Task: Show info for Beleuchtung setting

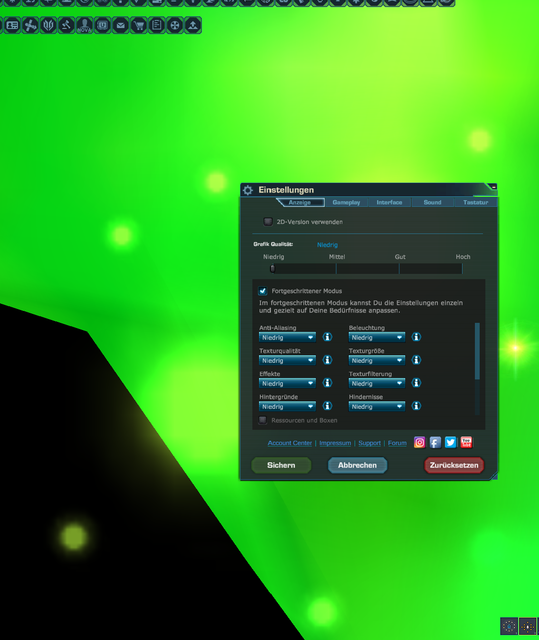Action: (x=416, y=337)
